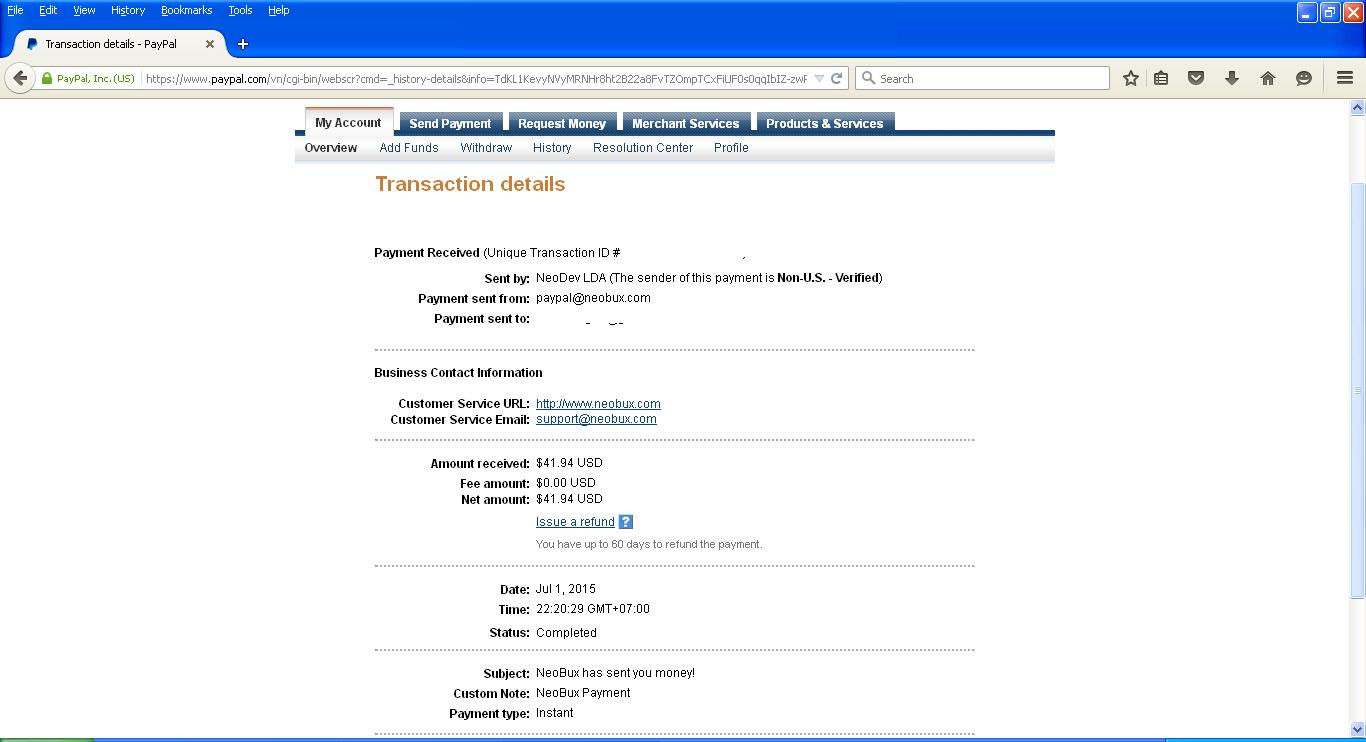Go to the account Overview
The width and height of the screenshot is (1366, 742).
331,148
